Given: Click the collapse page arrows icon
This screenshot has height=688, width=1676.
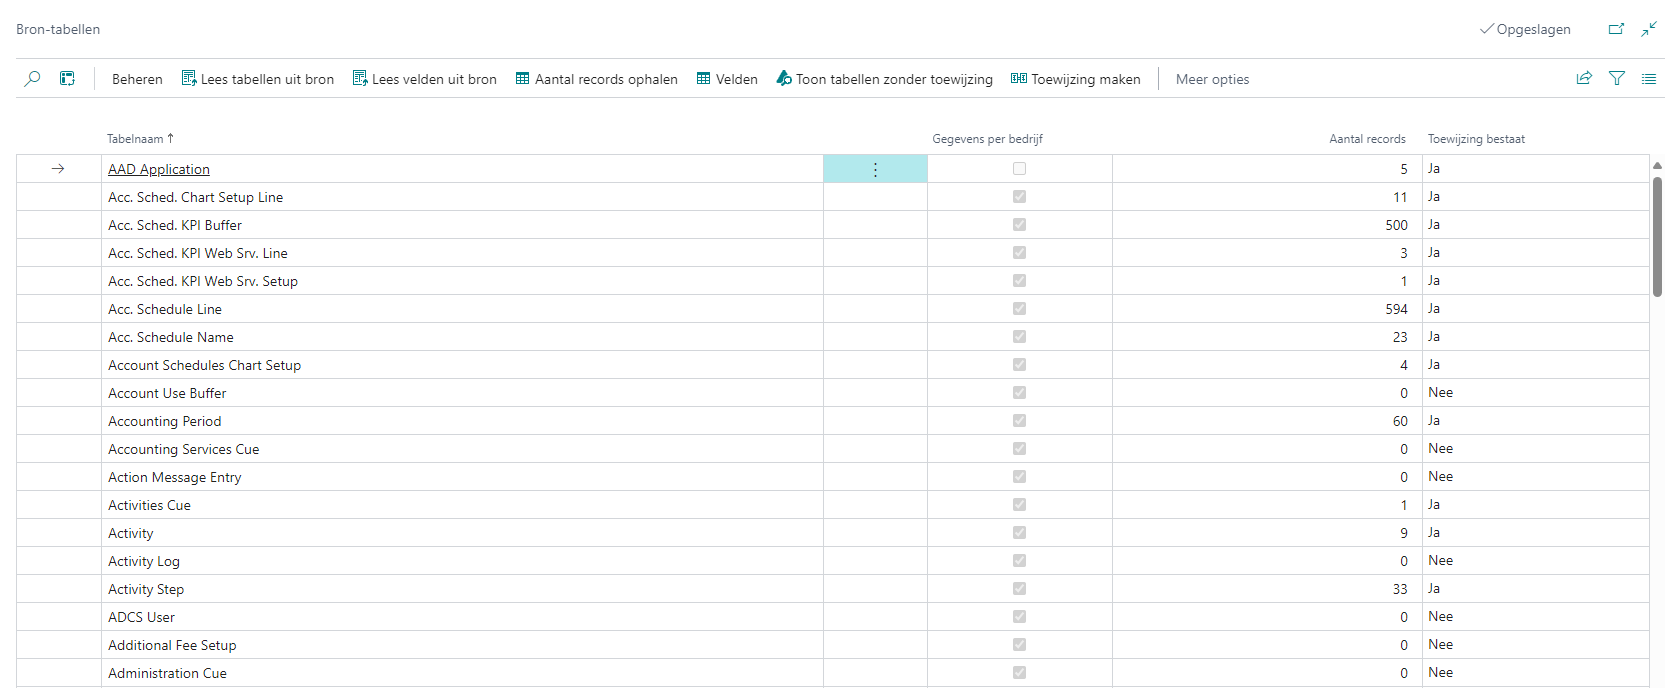Looking at the screenshot, I should [1649, 29].
